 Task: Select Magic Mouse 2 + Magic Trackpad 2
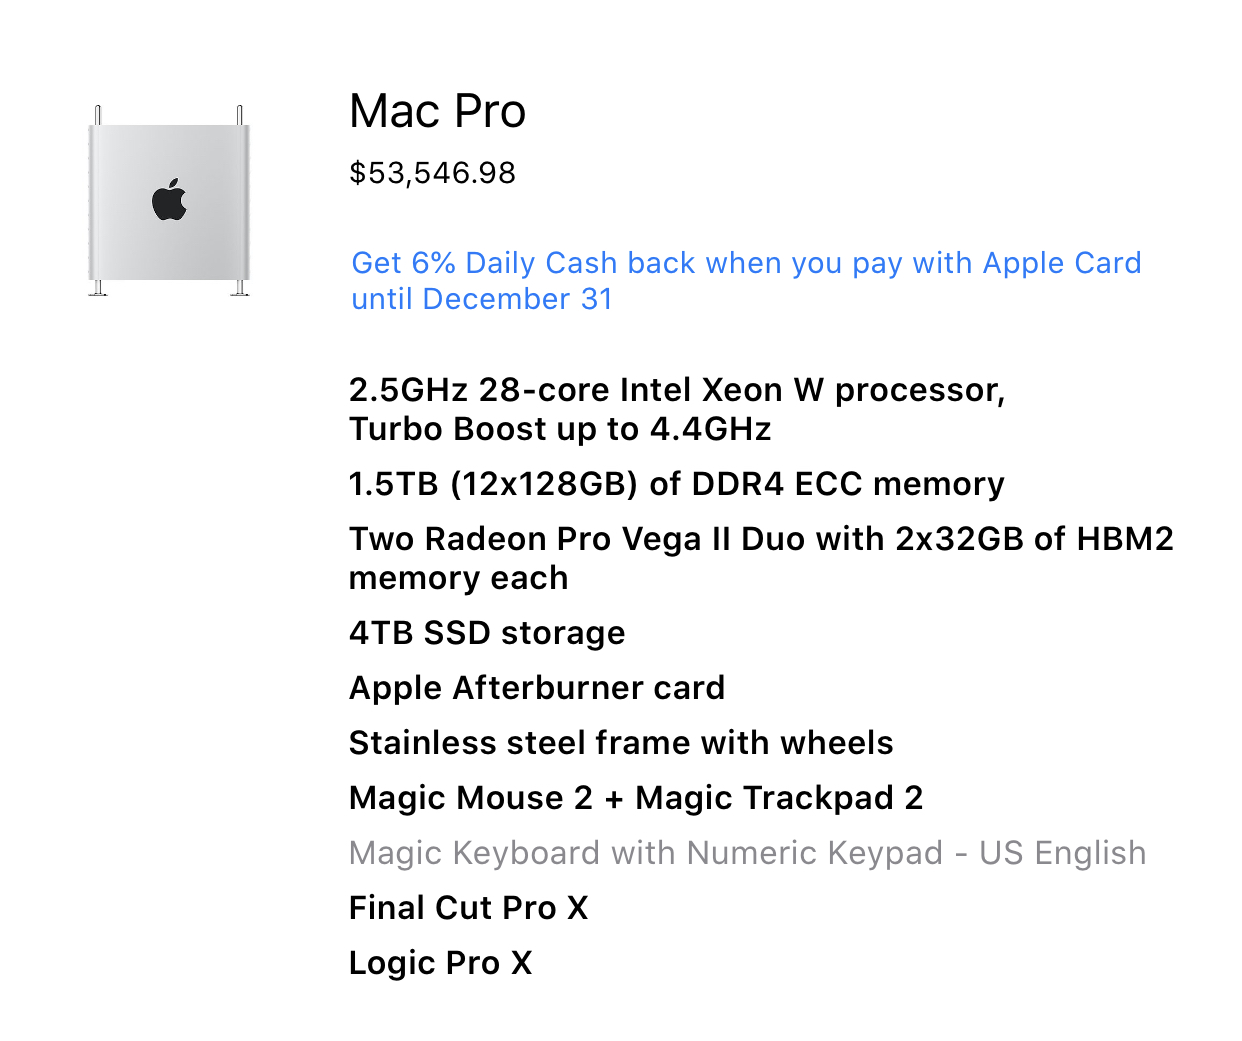[x=636, y=798]
